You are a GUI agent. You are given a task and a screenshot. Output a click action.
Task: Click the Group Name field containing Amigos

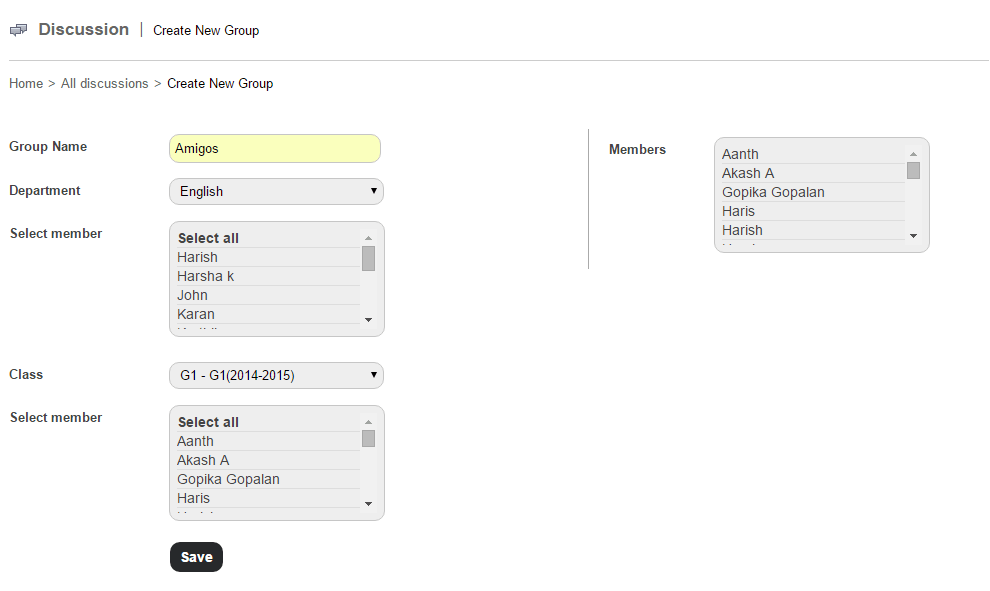275,147
